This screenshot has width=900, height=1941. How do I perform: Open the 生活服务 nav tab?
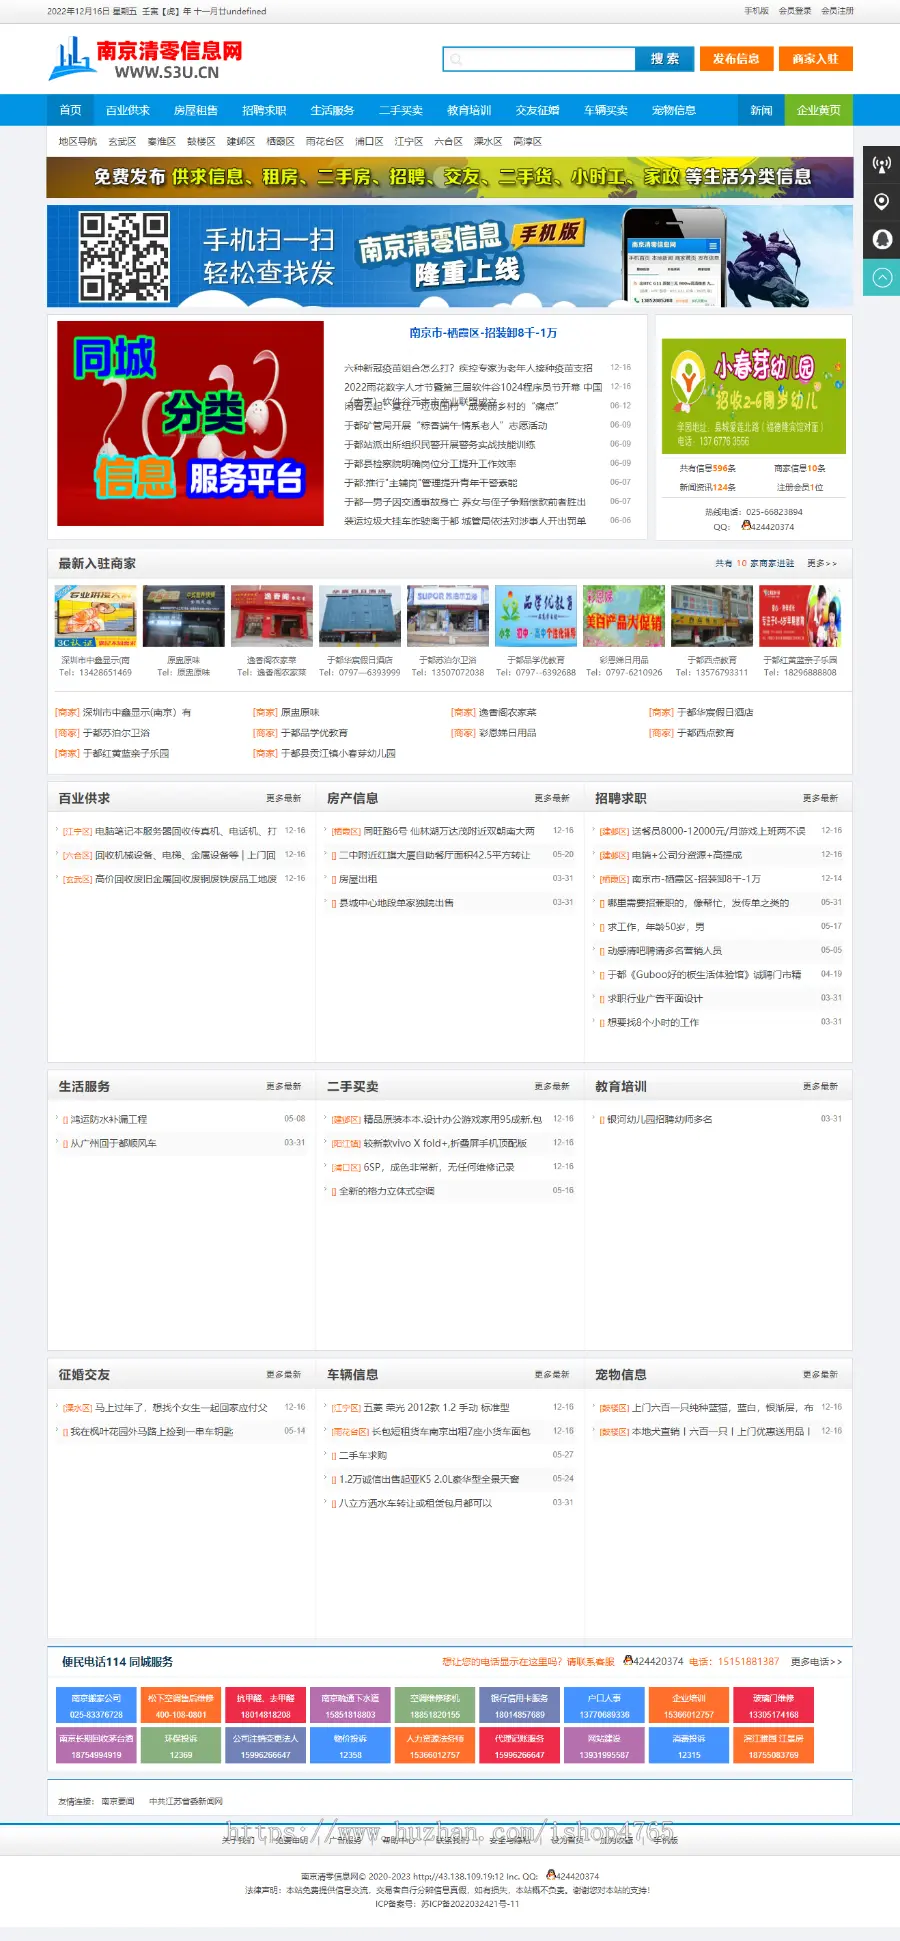[332, 110]
